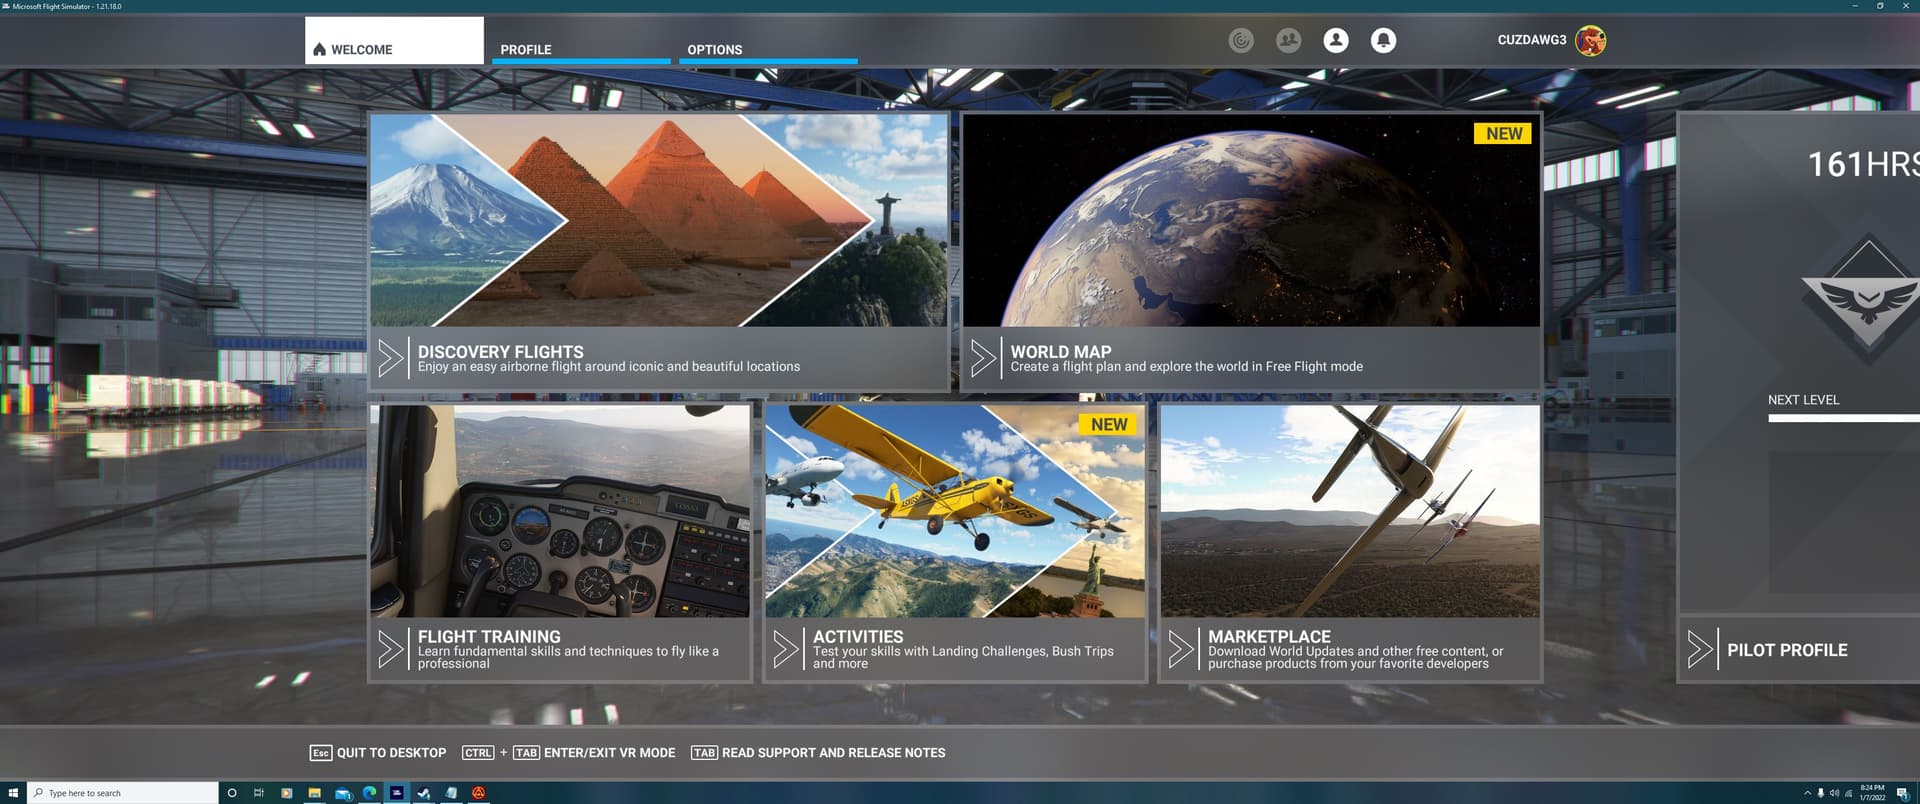1920x804 pixels.
Task: Open the Pilot Profile button
Action: (x=1799, y=649)
